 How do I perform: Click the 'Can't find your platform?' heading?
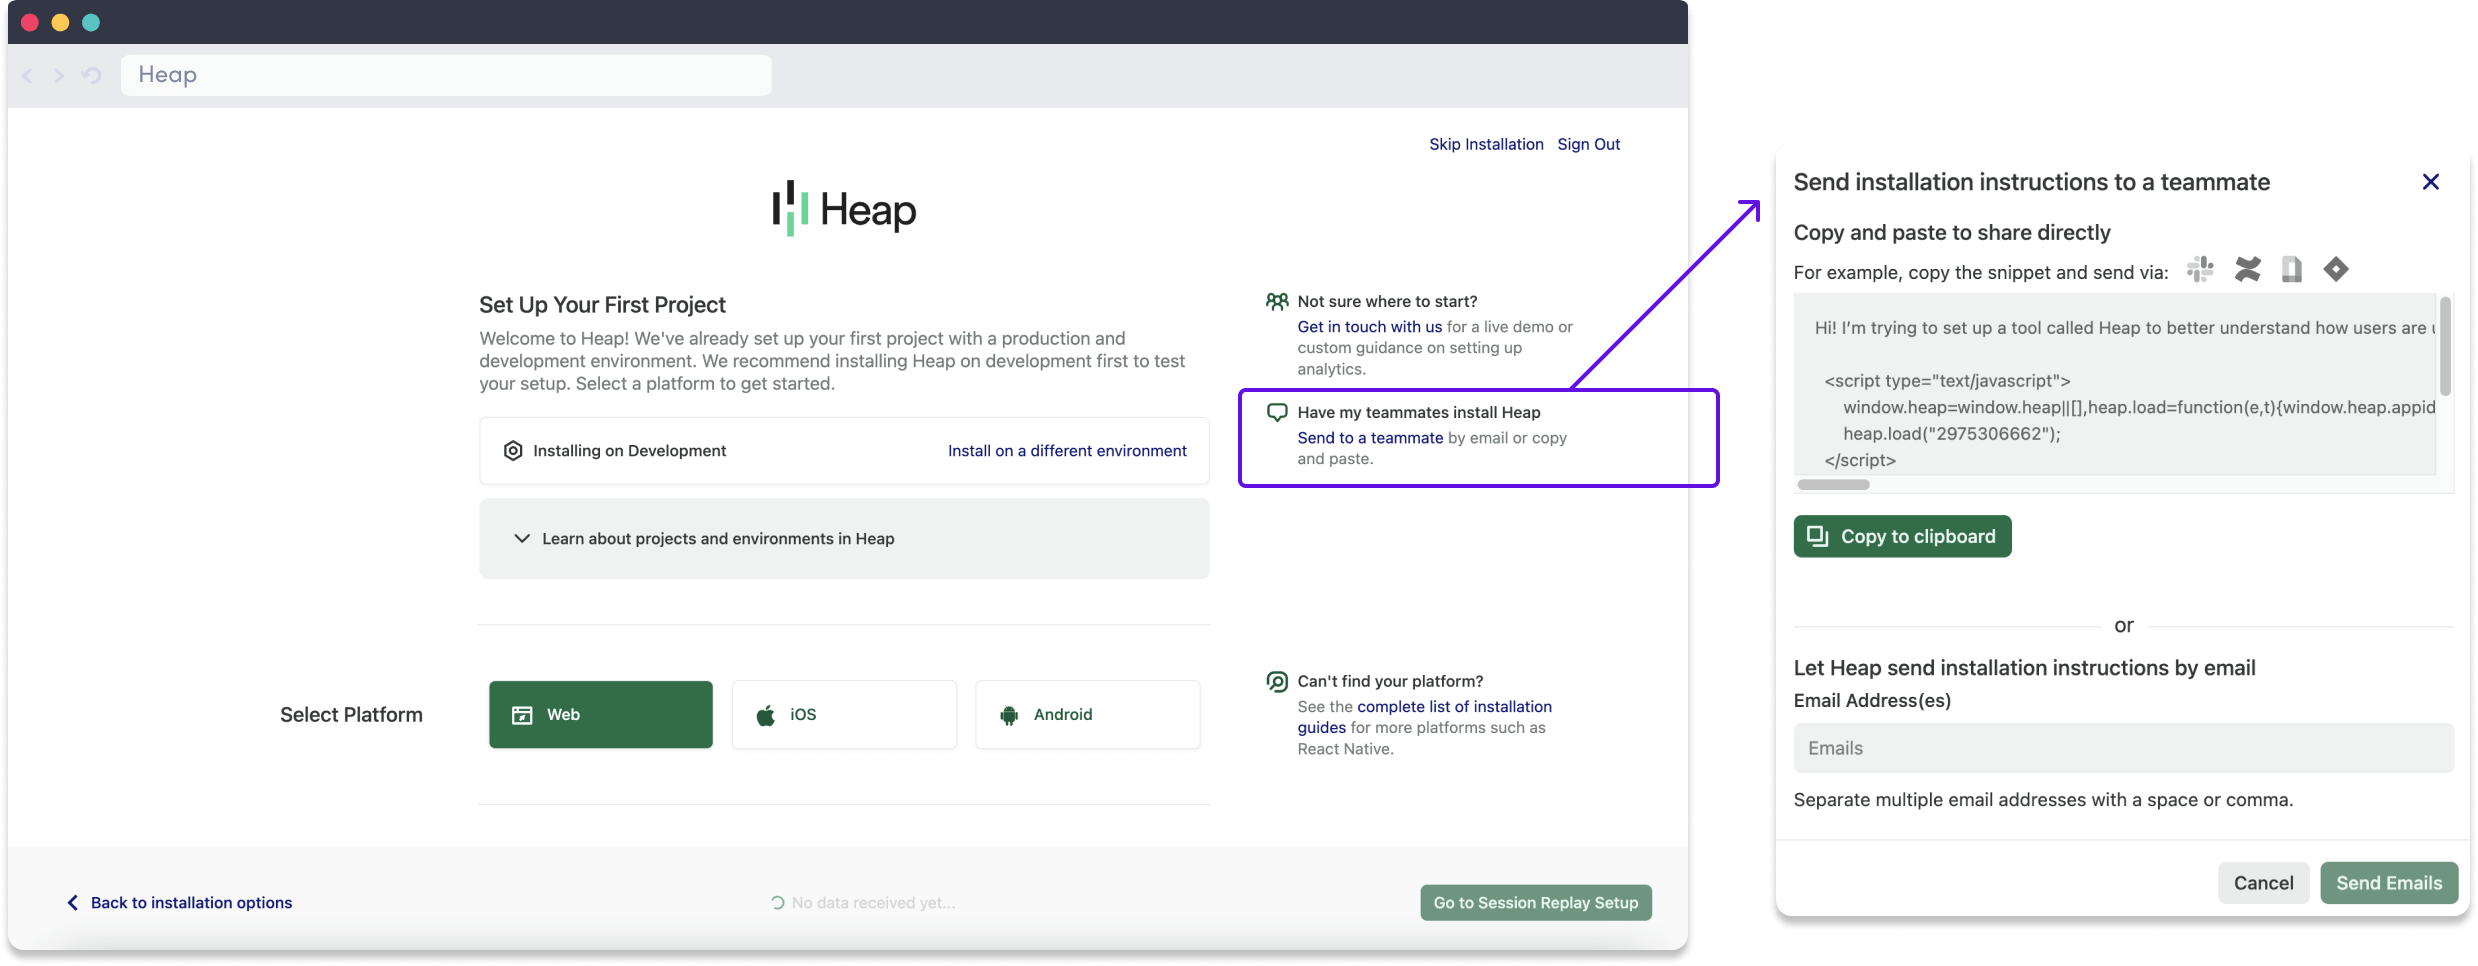coord(1390,681)
